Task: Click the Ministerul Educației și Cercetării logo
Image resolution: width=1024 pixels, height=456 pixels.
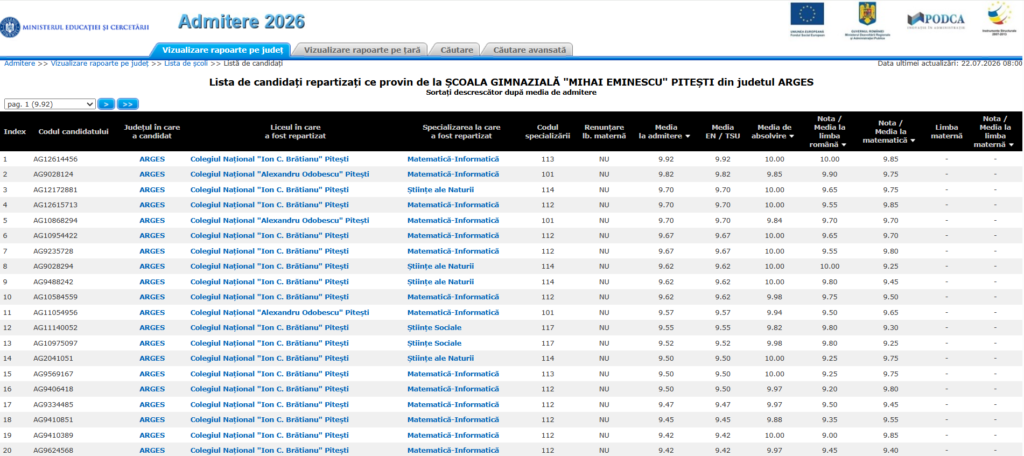Action: click(75, 27)
